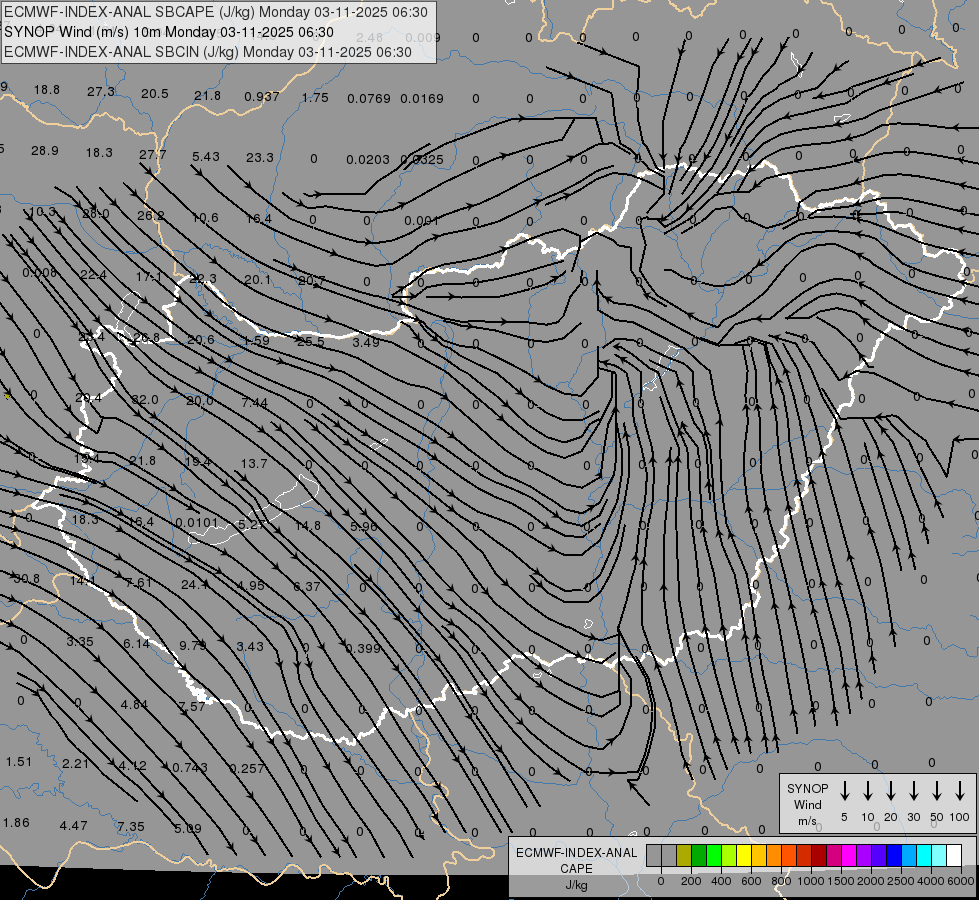Click the 5.96 CAPE value on map
979x900 pixels.
pos(364,527)
